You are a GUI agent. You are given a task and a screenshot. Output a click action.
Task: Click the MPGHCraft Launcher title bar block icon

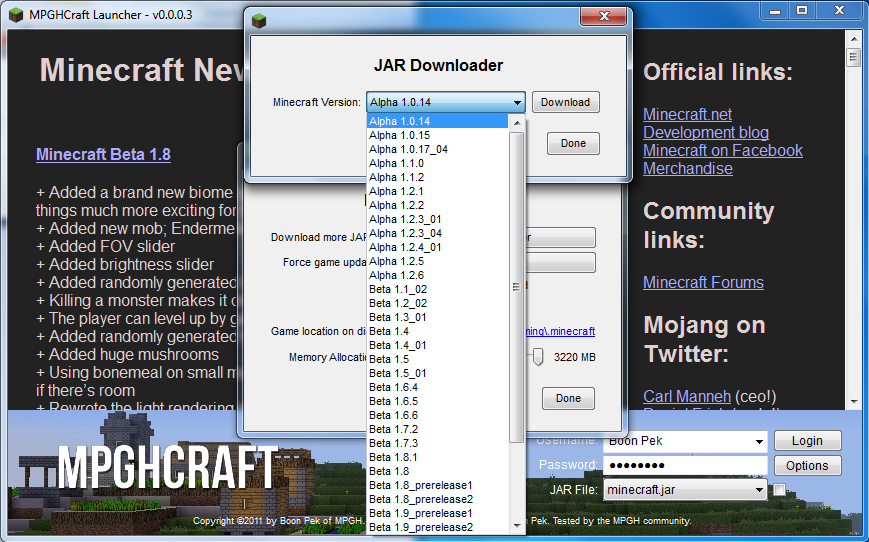(x=16, y=14)
